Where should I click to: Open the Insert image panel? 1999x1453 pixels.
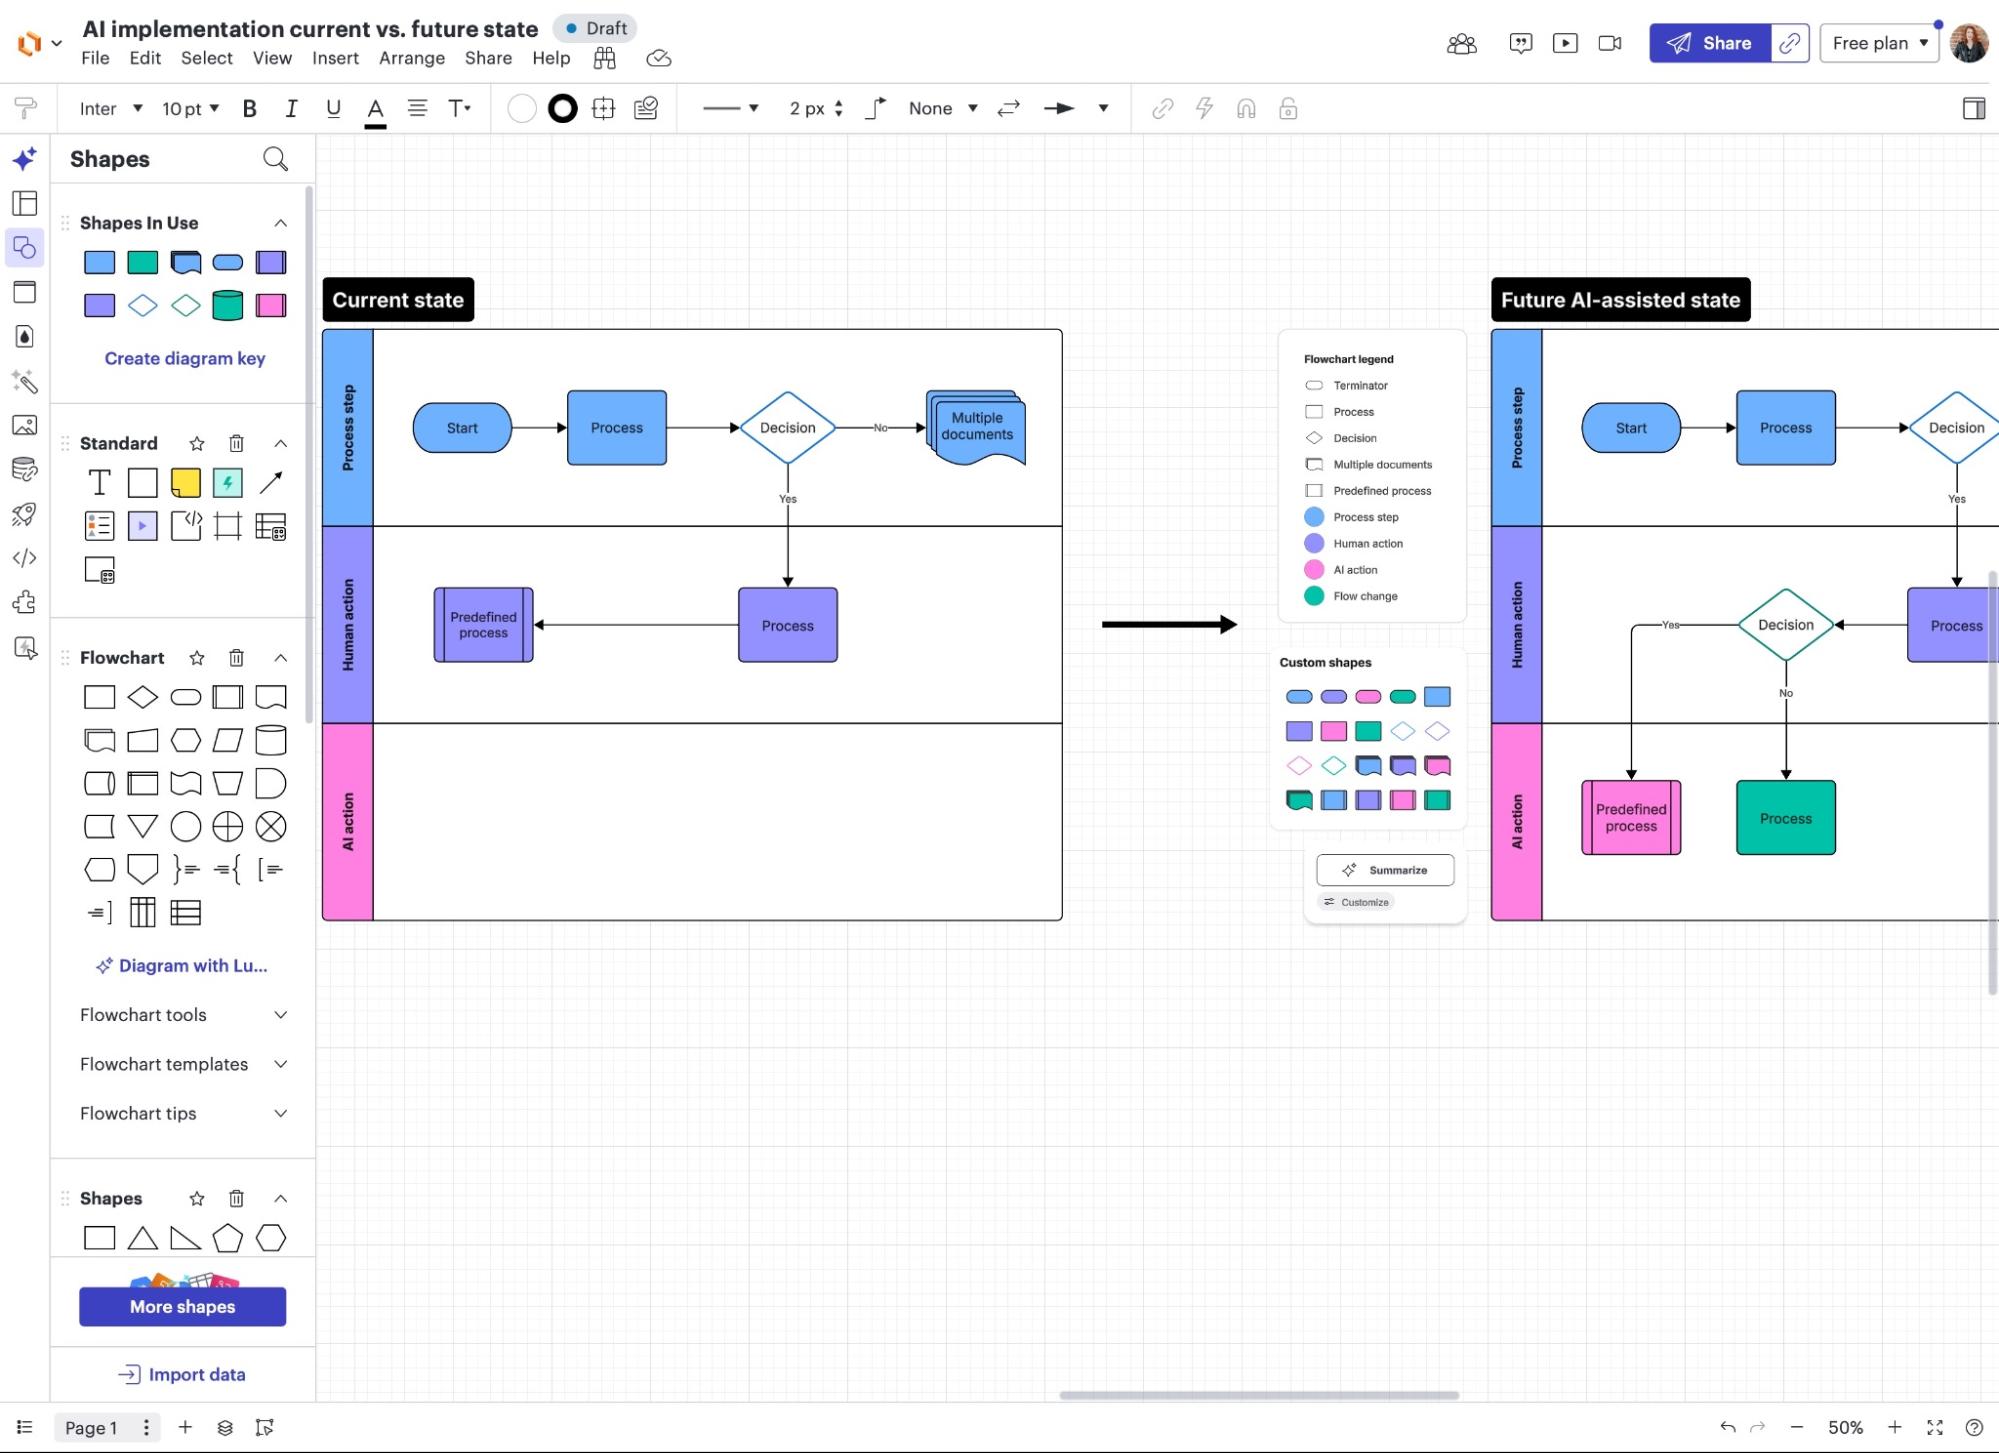coord(24,427)
